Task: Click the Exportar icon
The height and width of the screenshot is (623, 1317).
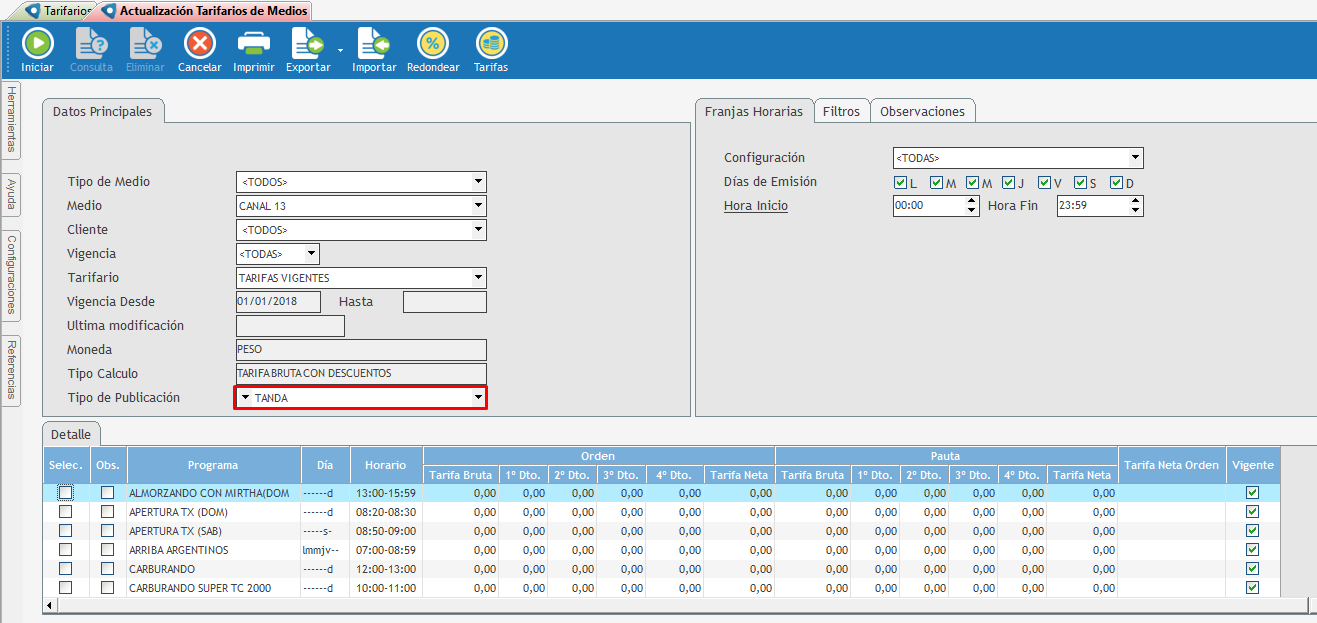Action: click(307, 44)
